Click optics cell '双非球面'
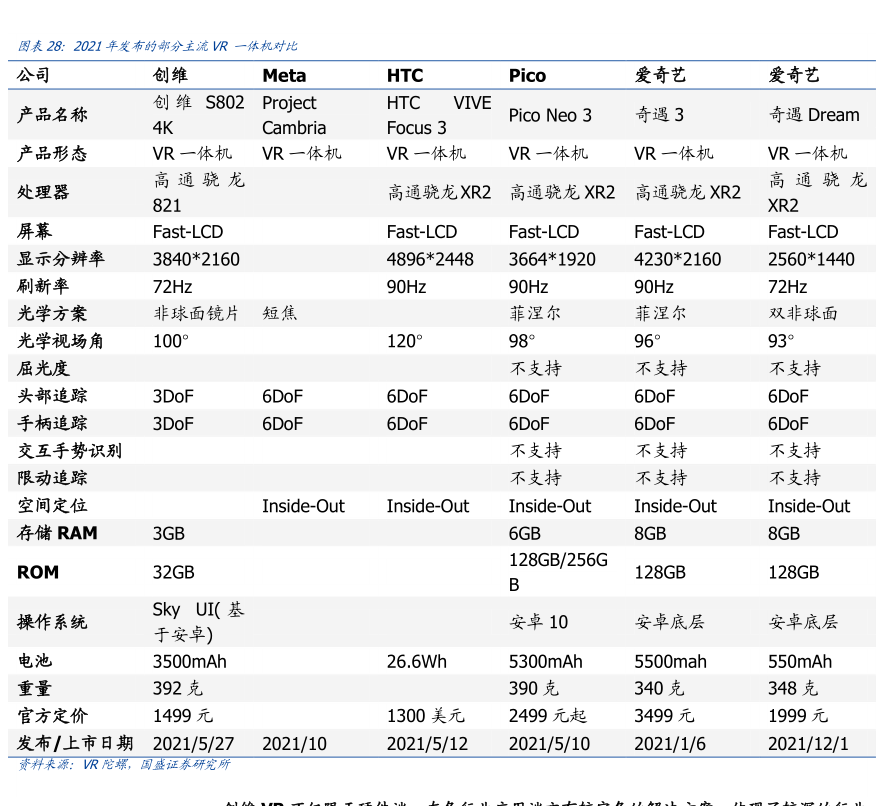885x806 pixels. [x=803, y=313]
